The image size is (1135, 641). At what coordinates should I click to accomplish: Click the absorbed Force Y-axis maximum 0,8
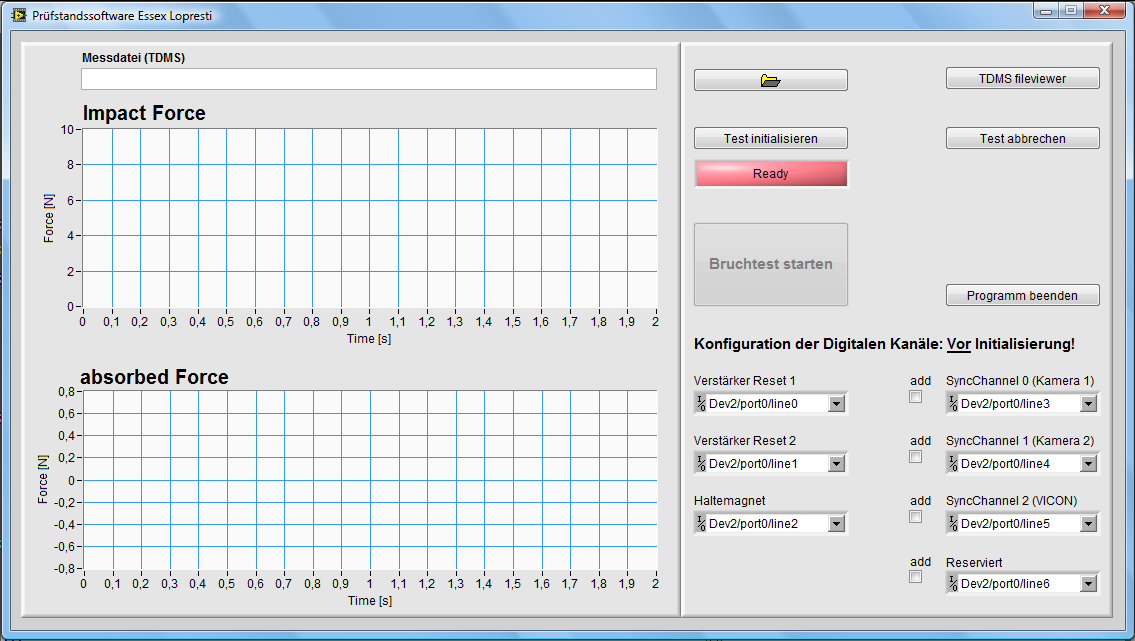click(67, 391)
